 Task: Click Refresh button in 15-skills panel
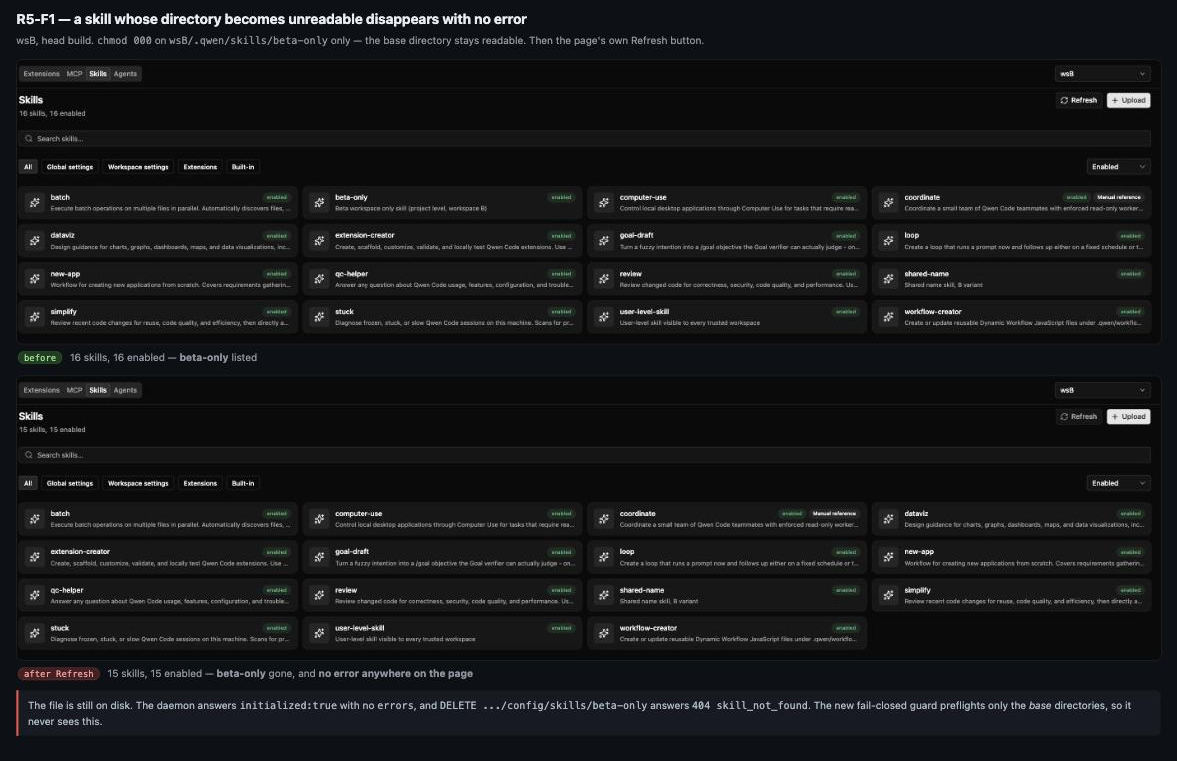(x=1079, y=417)
